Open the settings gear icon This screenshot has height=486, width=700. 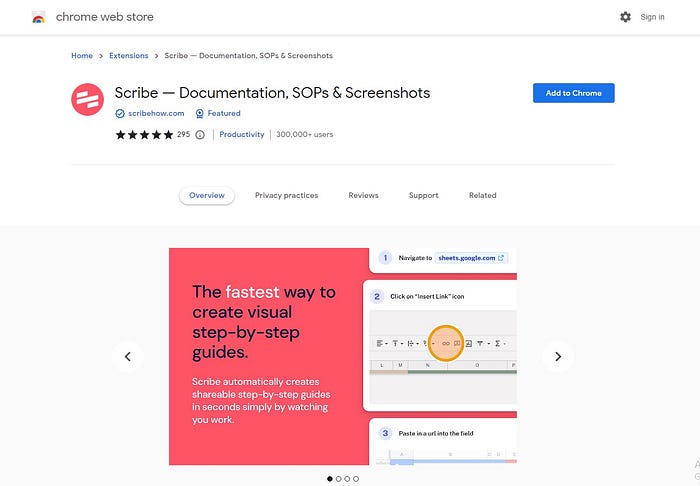point(625,17)
